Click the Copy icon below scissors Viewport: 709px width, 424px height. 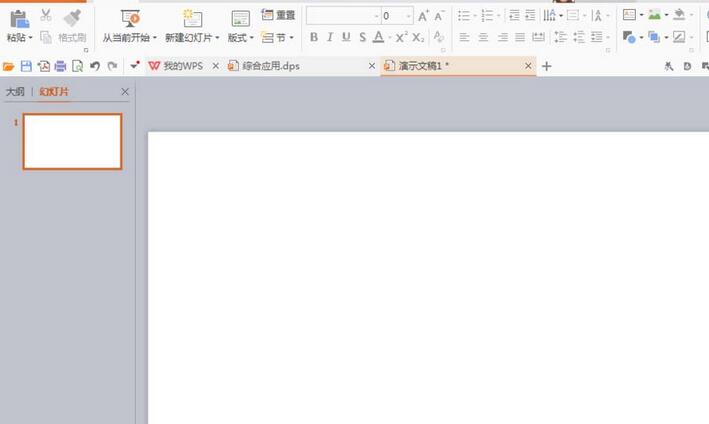tap(46, 37)
